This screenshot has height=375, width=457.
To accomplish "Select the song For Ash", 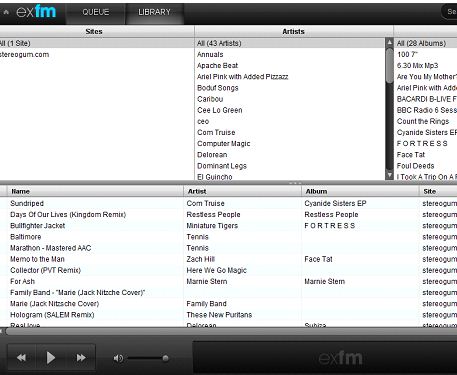I will (22, 281).
